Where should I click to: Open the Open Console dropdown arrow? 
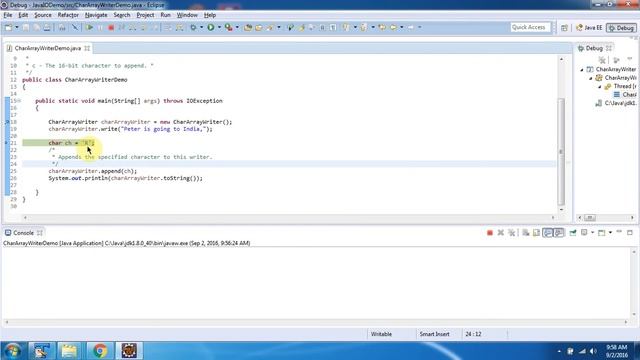coord(610,233)
